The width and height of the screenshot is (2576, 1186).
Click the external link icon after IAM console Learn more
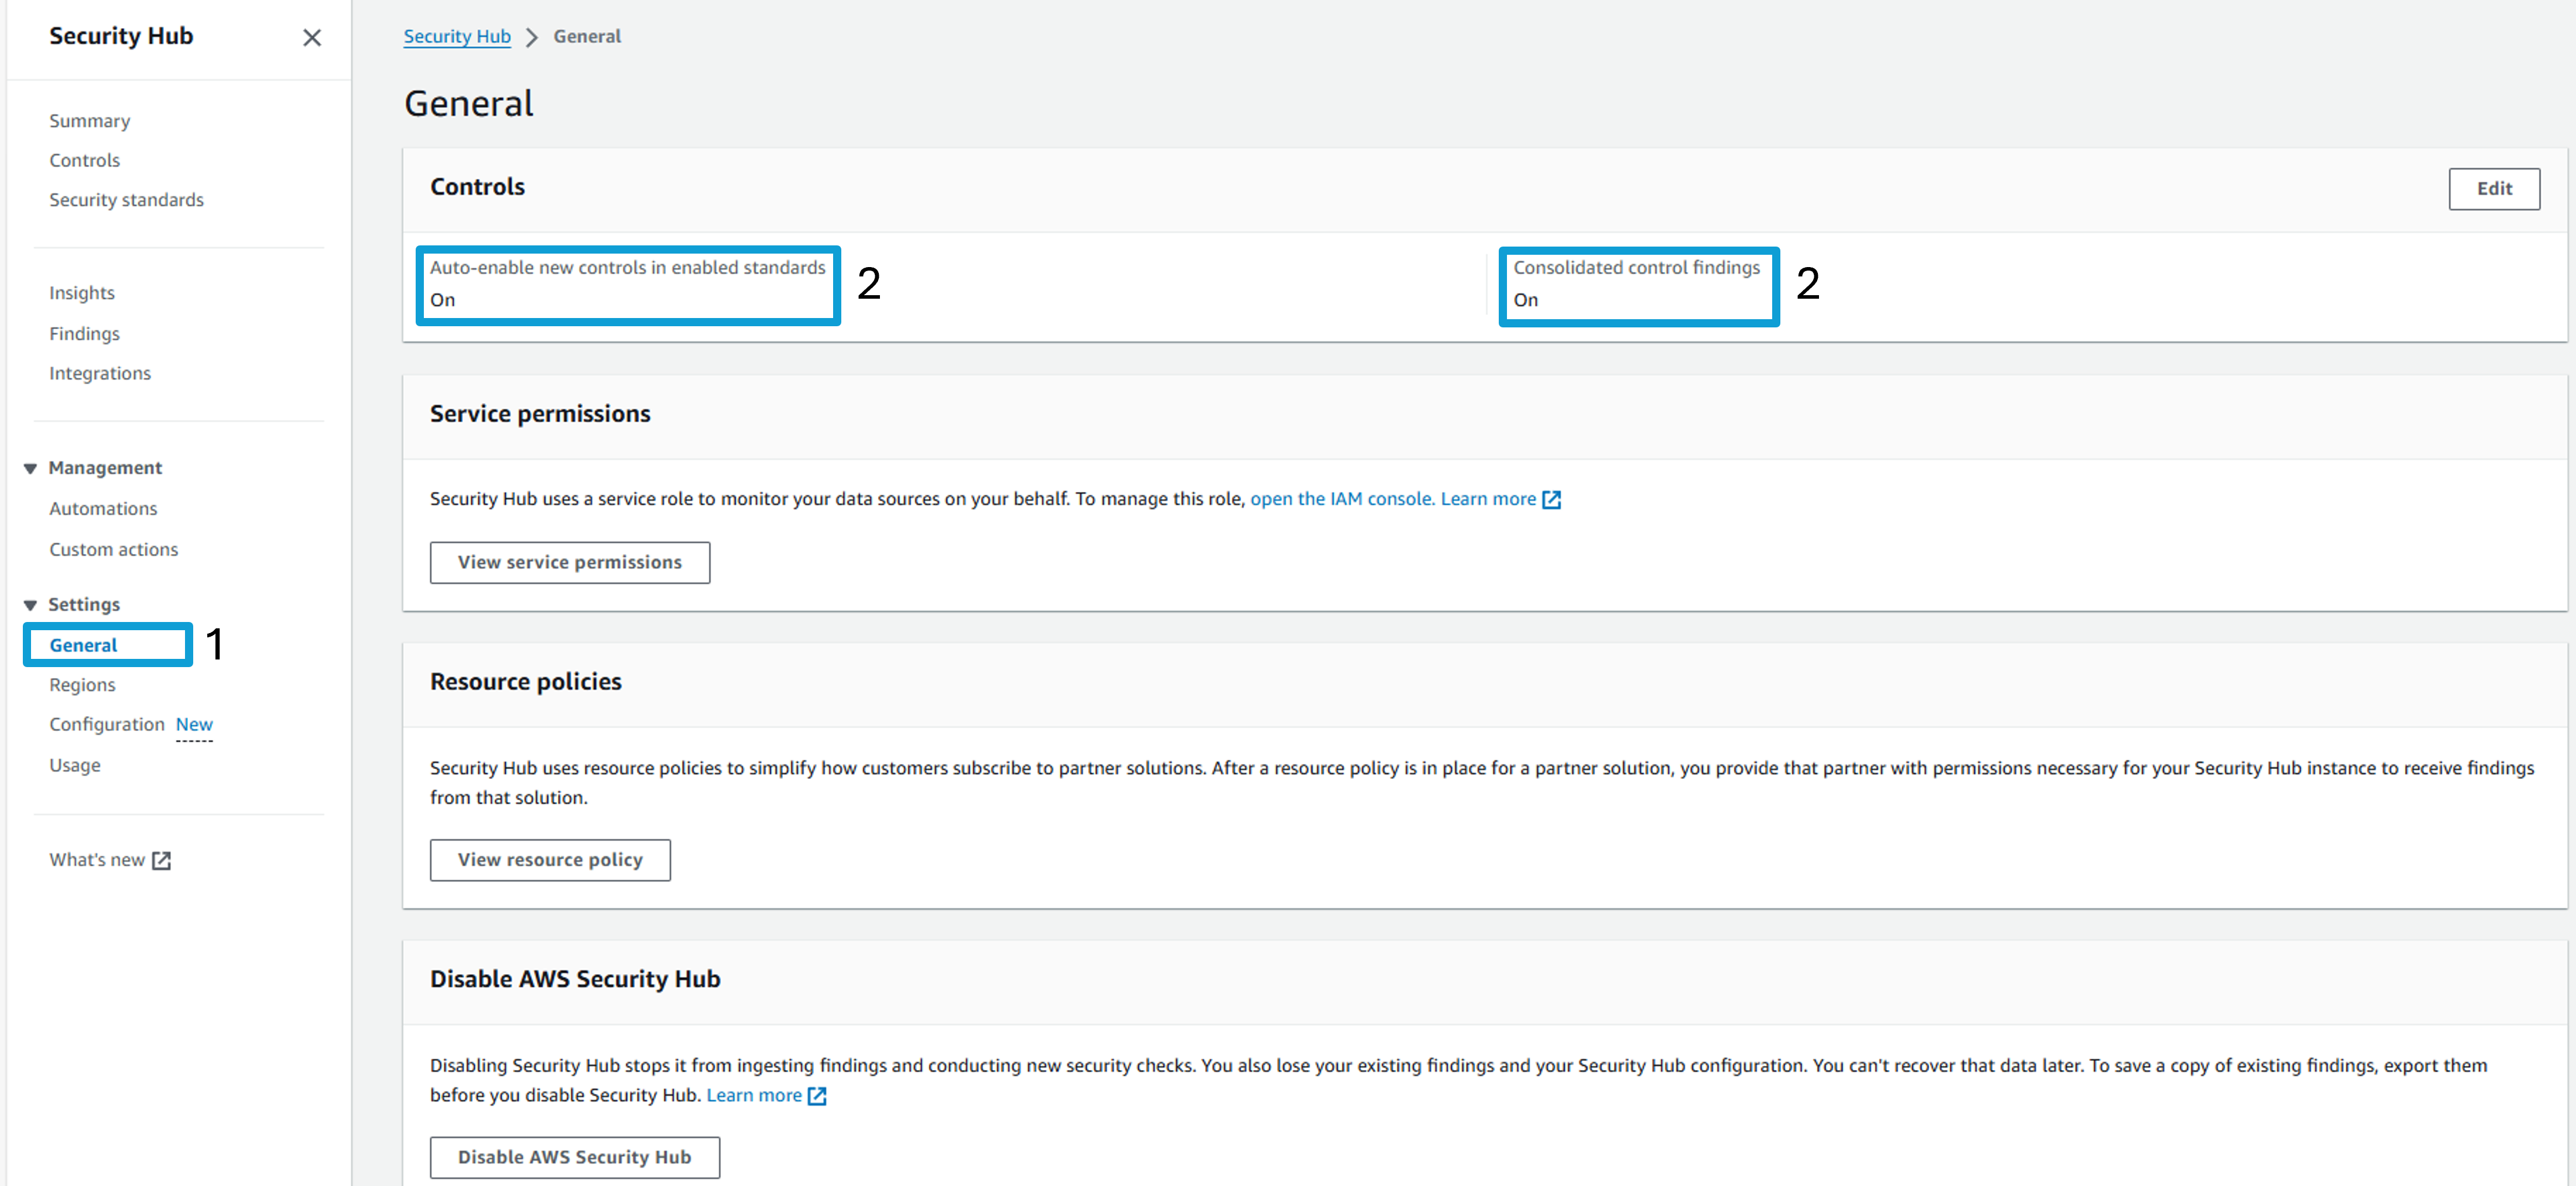[1551, 499]
